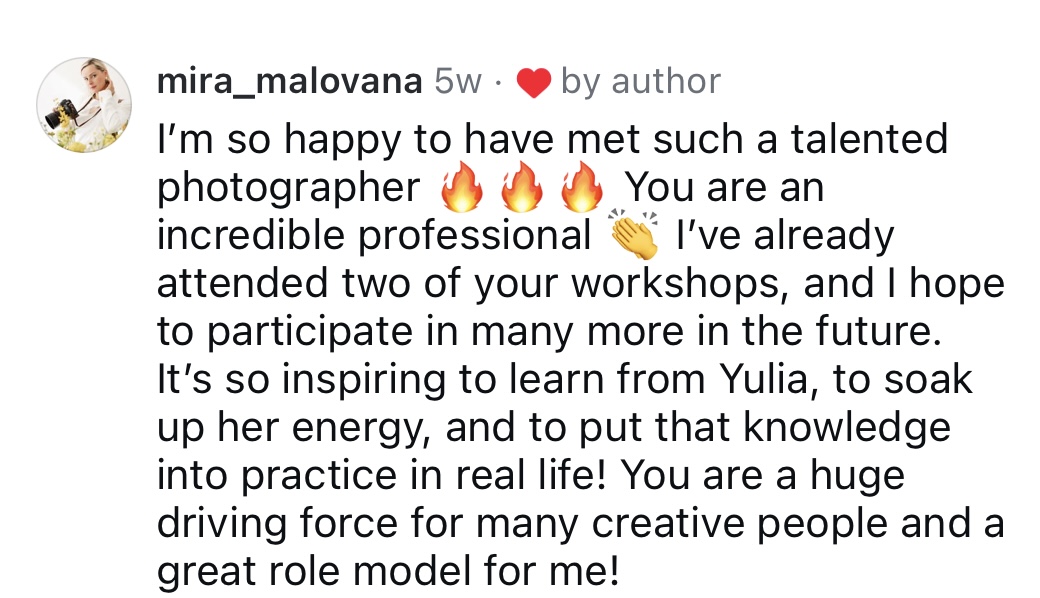Click the clapping hands emoji
This screenshot has width=1040, height=598.
pos(635,236)
